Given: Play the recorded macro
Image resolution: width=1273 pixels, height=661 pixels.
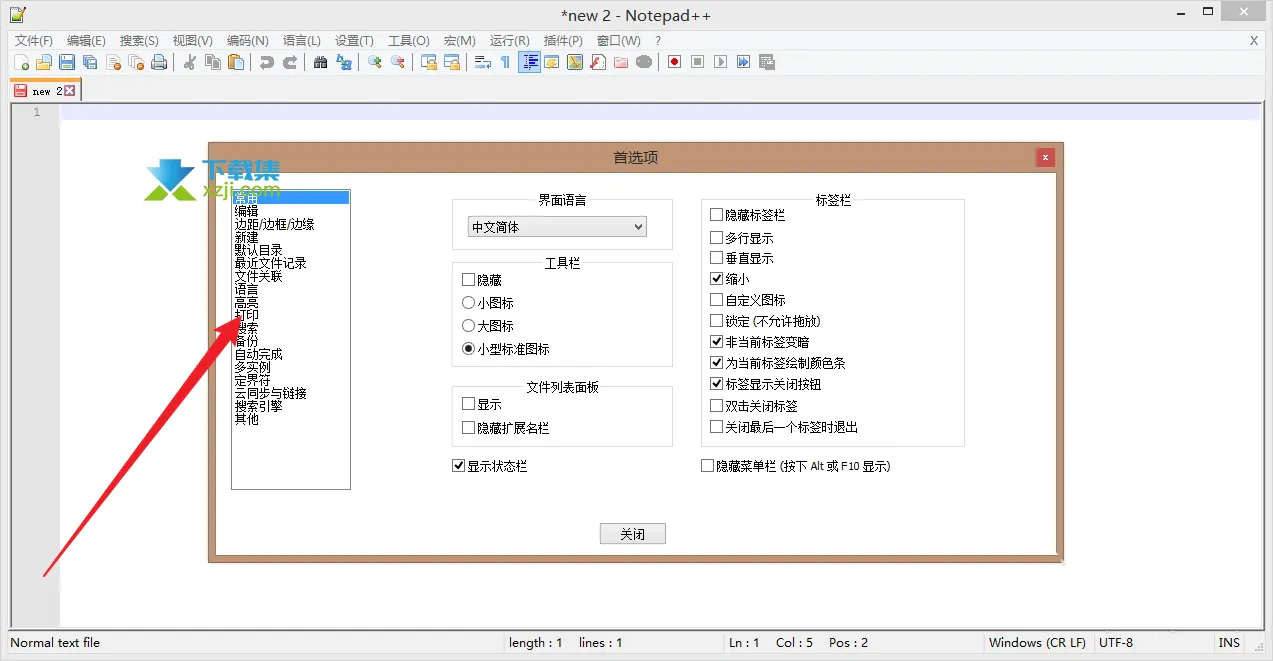Looking at the screenshot, I should click(x=720, y=62).
